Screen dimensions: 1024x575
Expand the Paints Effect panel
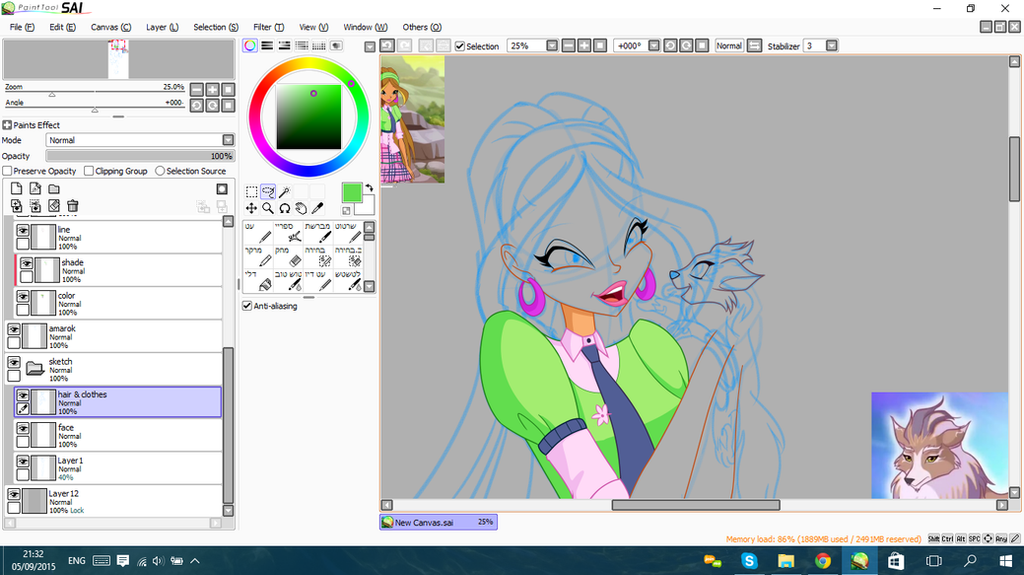7,125
